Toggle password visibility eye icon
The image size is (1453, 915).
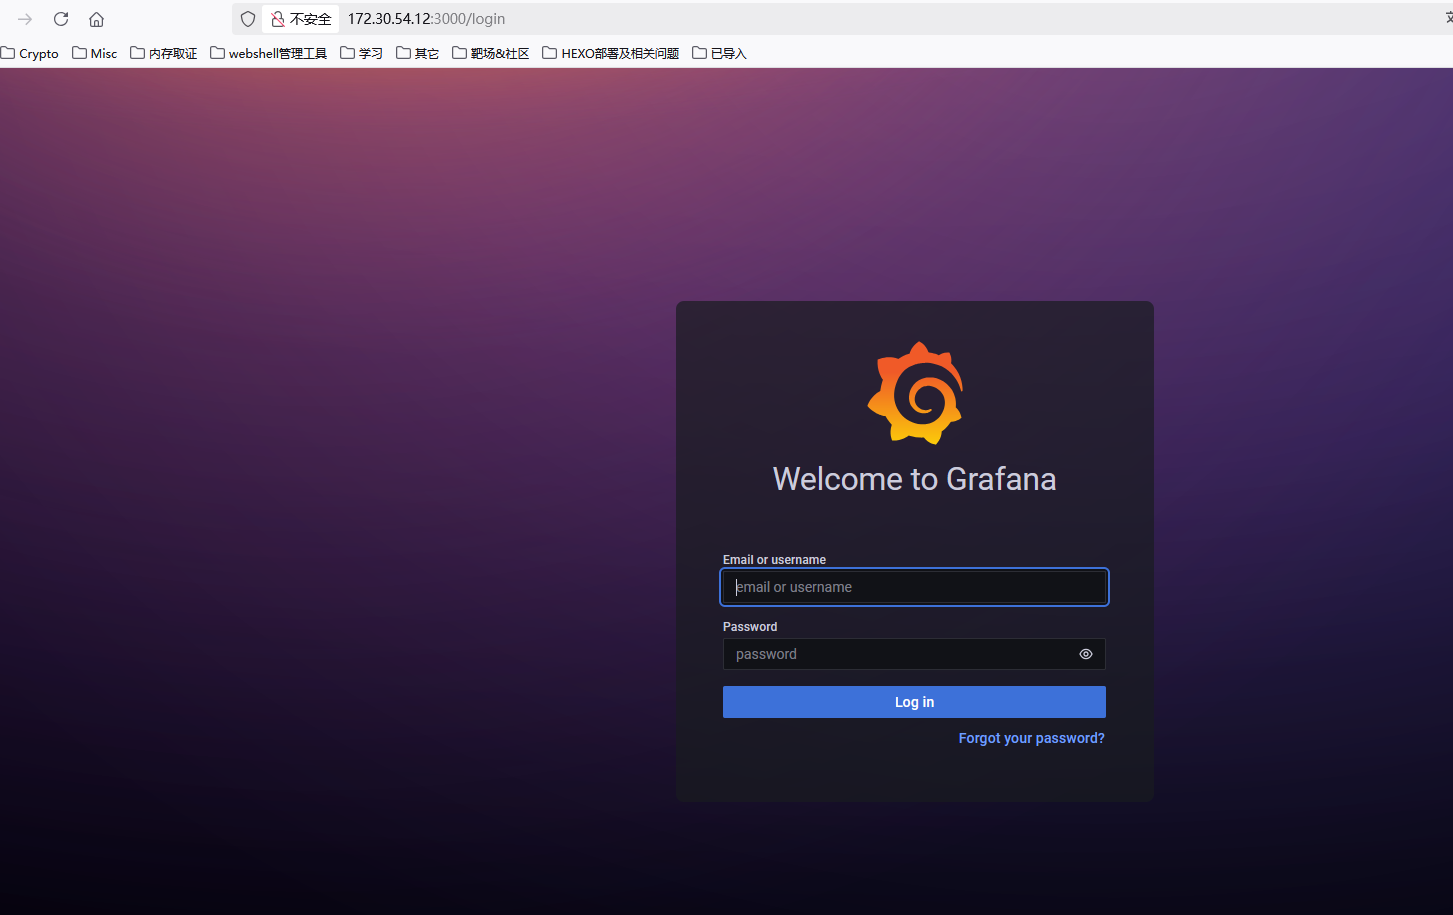coord(1085,654)
